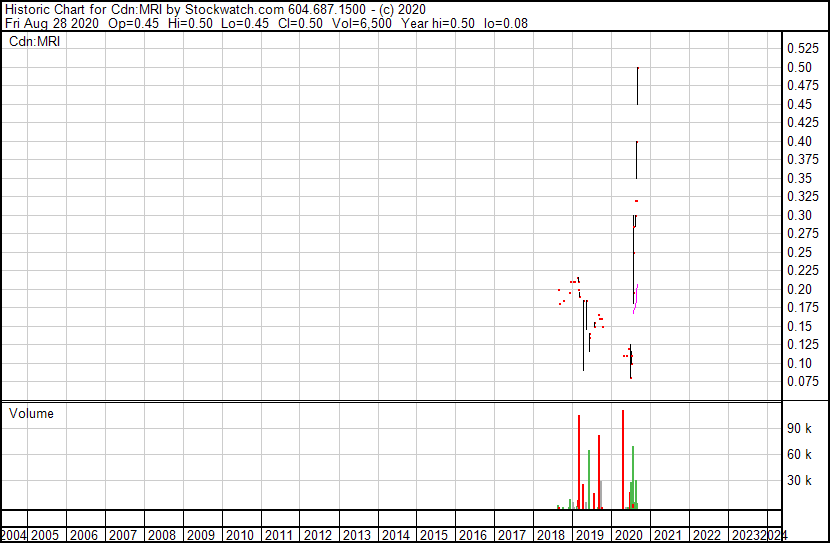Click the 2021 year label on time axis
This screenshot has height=543, width=830.
click(667, 535)
